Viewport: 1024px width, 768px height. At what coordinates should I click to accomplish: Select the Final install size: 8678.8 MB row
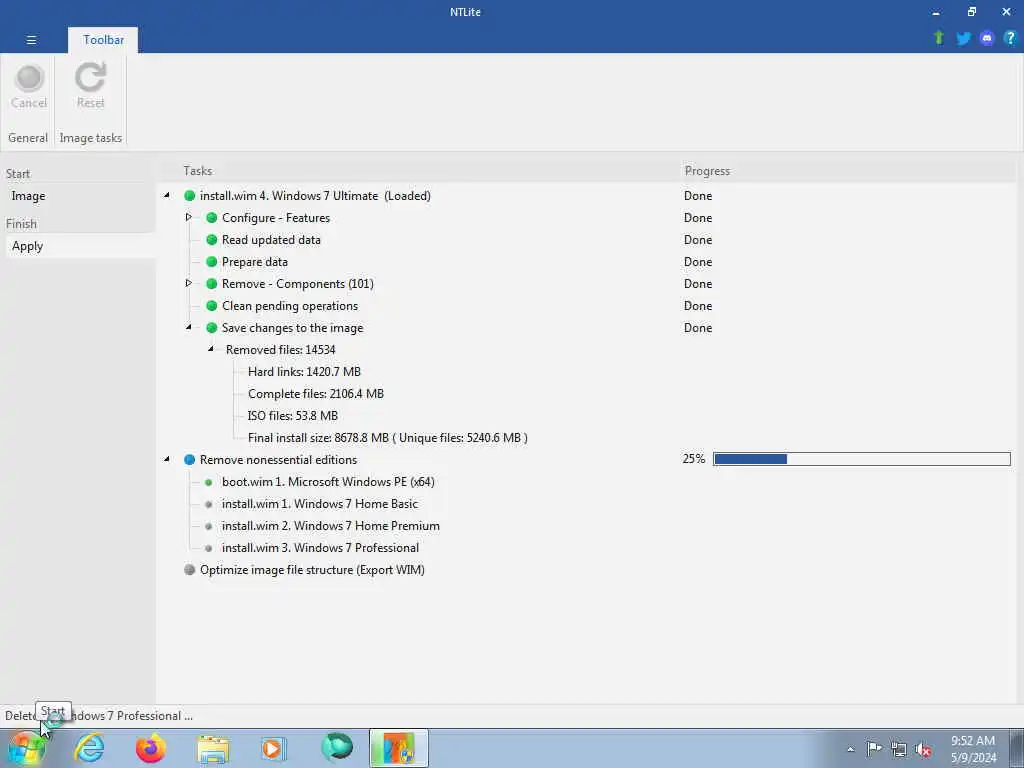[387, 438]
